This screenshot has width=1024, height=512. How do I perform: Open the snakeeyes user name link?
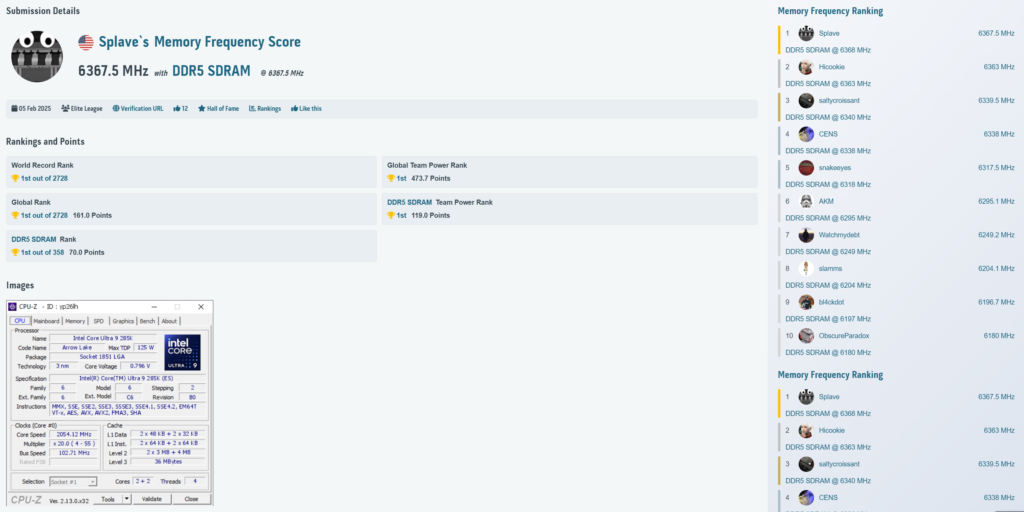pos(835,168)
